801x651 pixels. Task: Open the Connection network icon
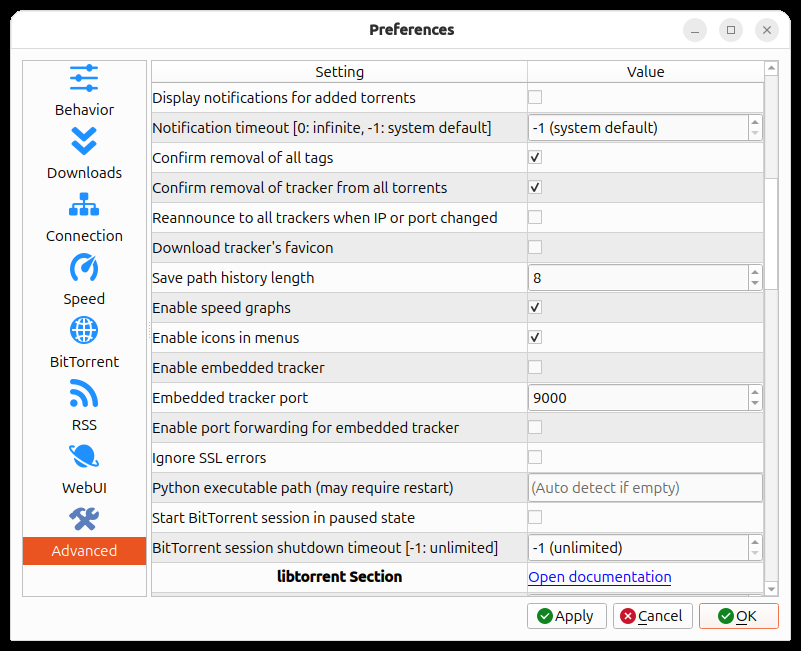pos(84,205)
